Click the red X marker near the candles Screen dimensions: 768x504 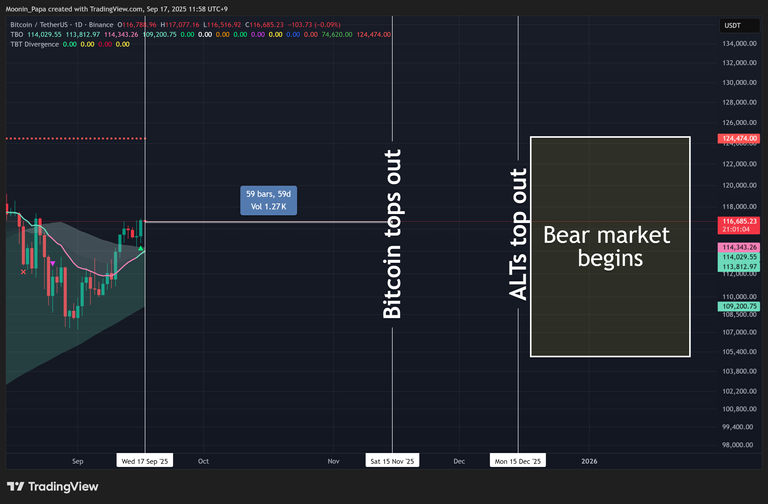[24, 272]
